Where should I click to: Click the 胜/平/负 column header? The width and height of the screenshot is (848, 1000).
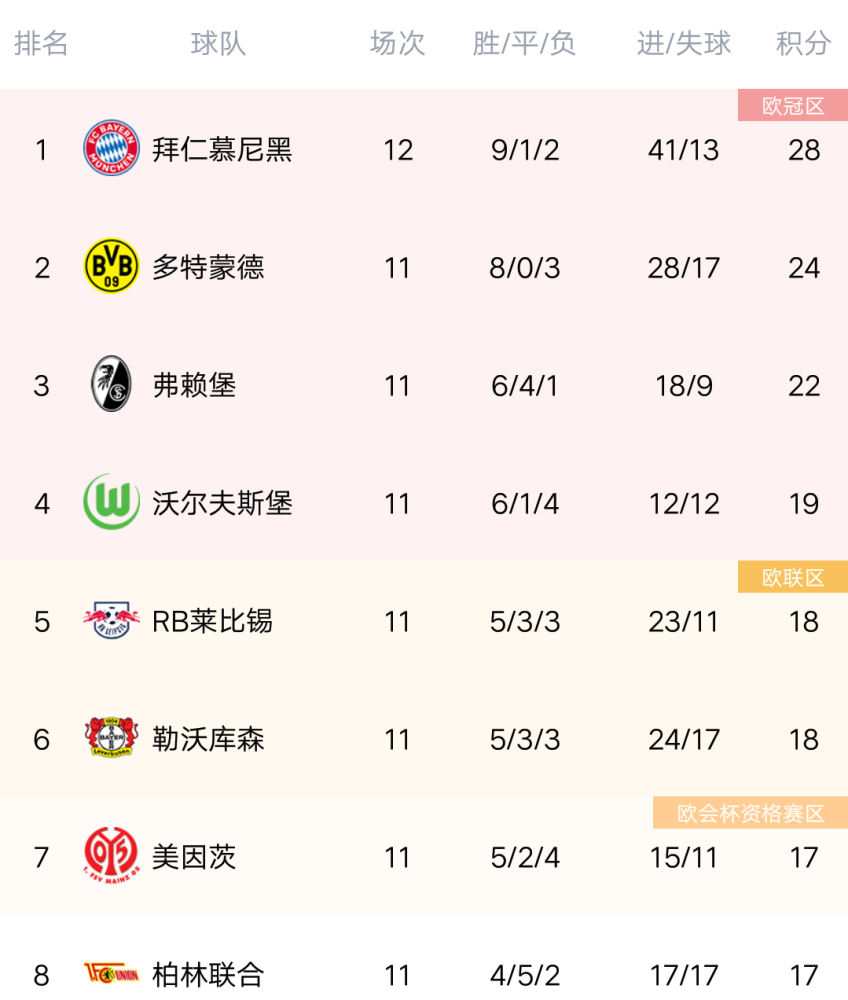[x=524, y=43]
